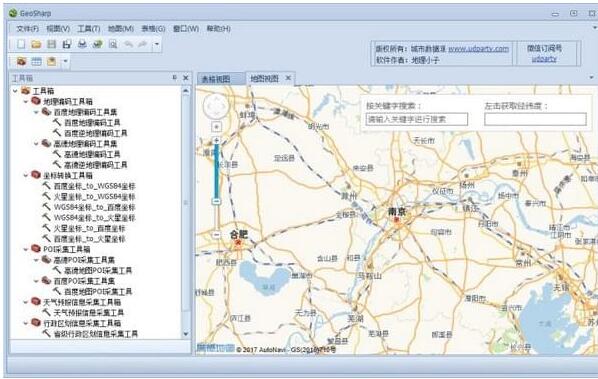The image size is (598, 379).
Task: Collapse the 坐标转换工具箱 tree node
Action: pos(26,175)
